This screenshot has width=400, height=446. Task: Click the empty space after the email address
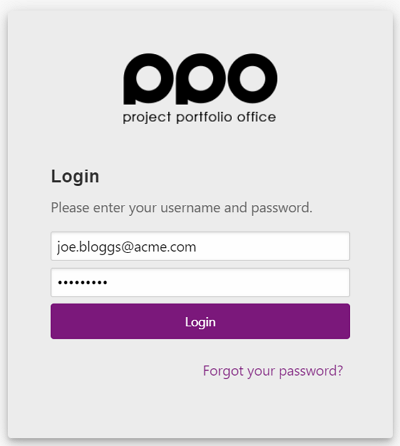coord(272,246)
